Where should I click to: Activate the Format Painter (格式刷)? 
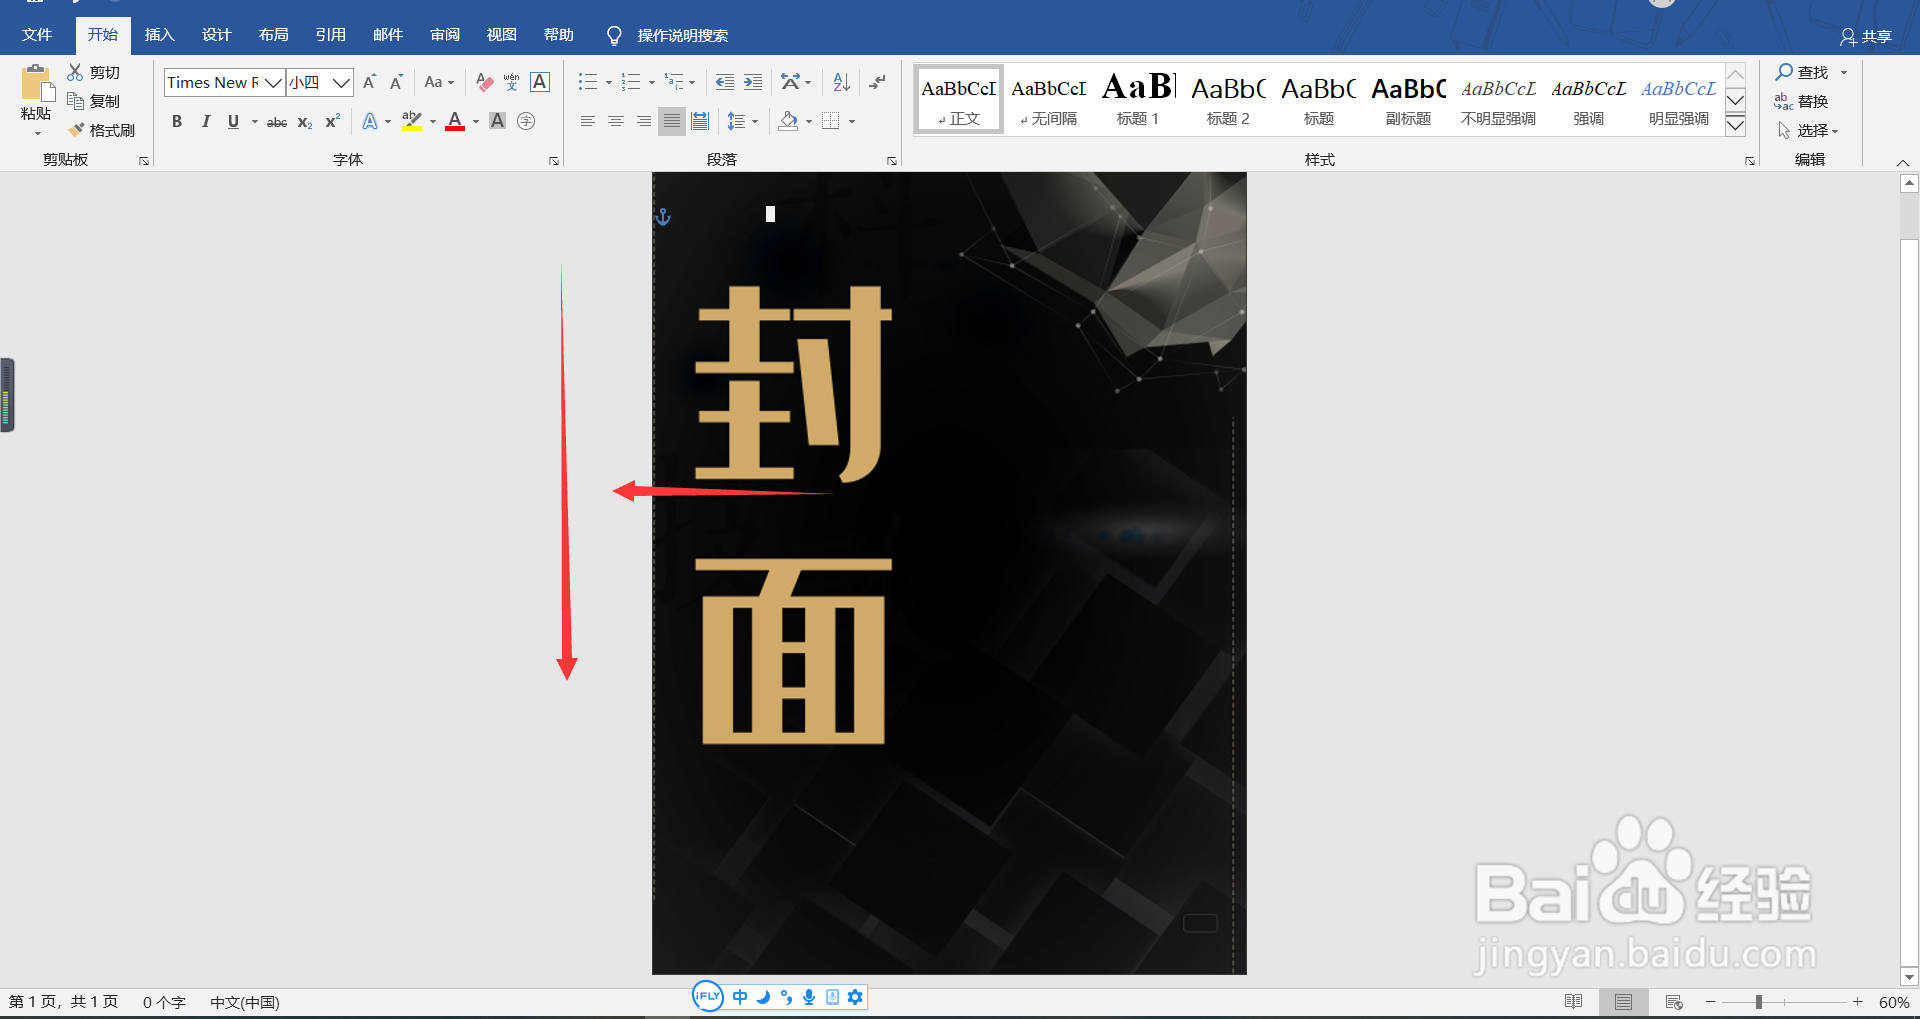click(x=103, y=129)
